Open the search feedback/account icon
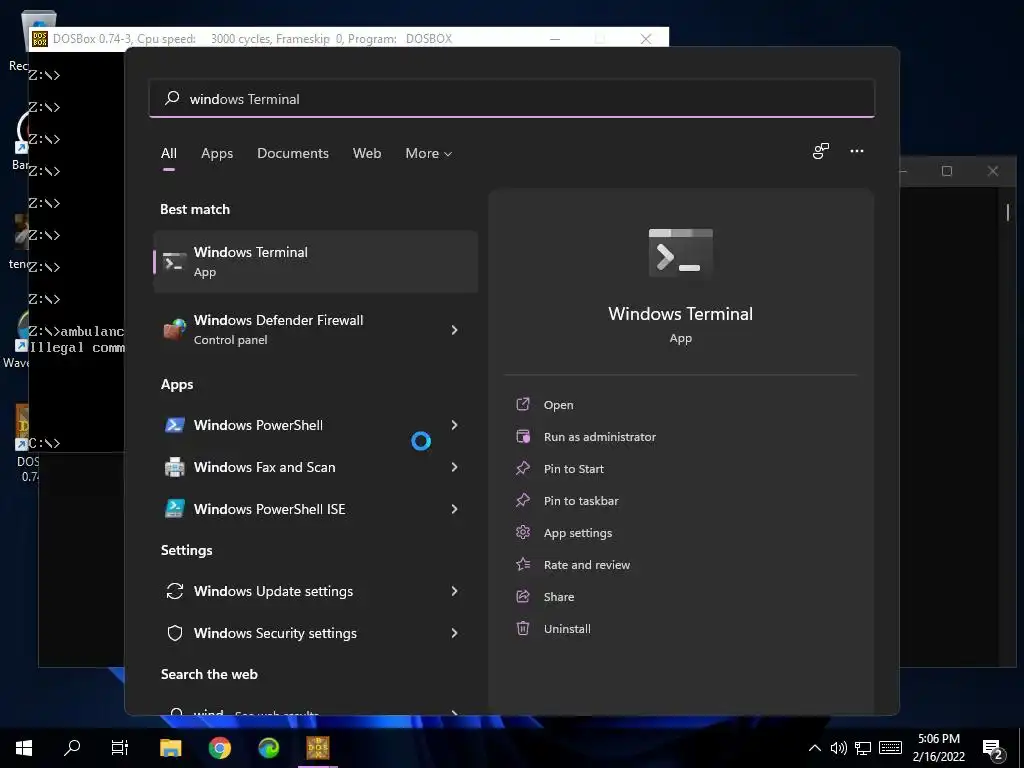The image size is (1024, 768). coord(821,151)
